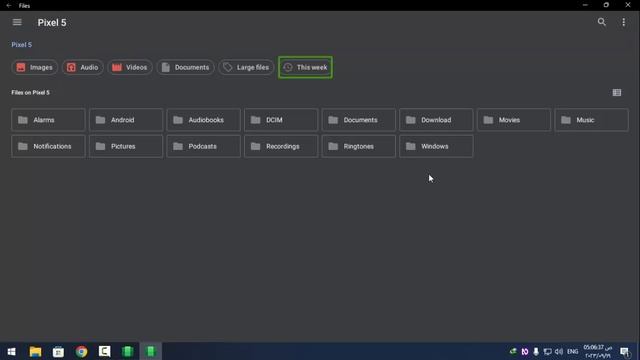The image size is (640, 360).
Task: Open the Podcasts folder
Action: click(x=203, y=146)
